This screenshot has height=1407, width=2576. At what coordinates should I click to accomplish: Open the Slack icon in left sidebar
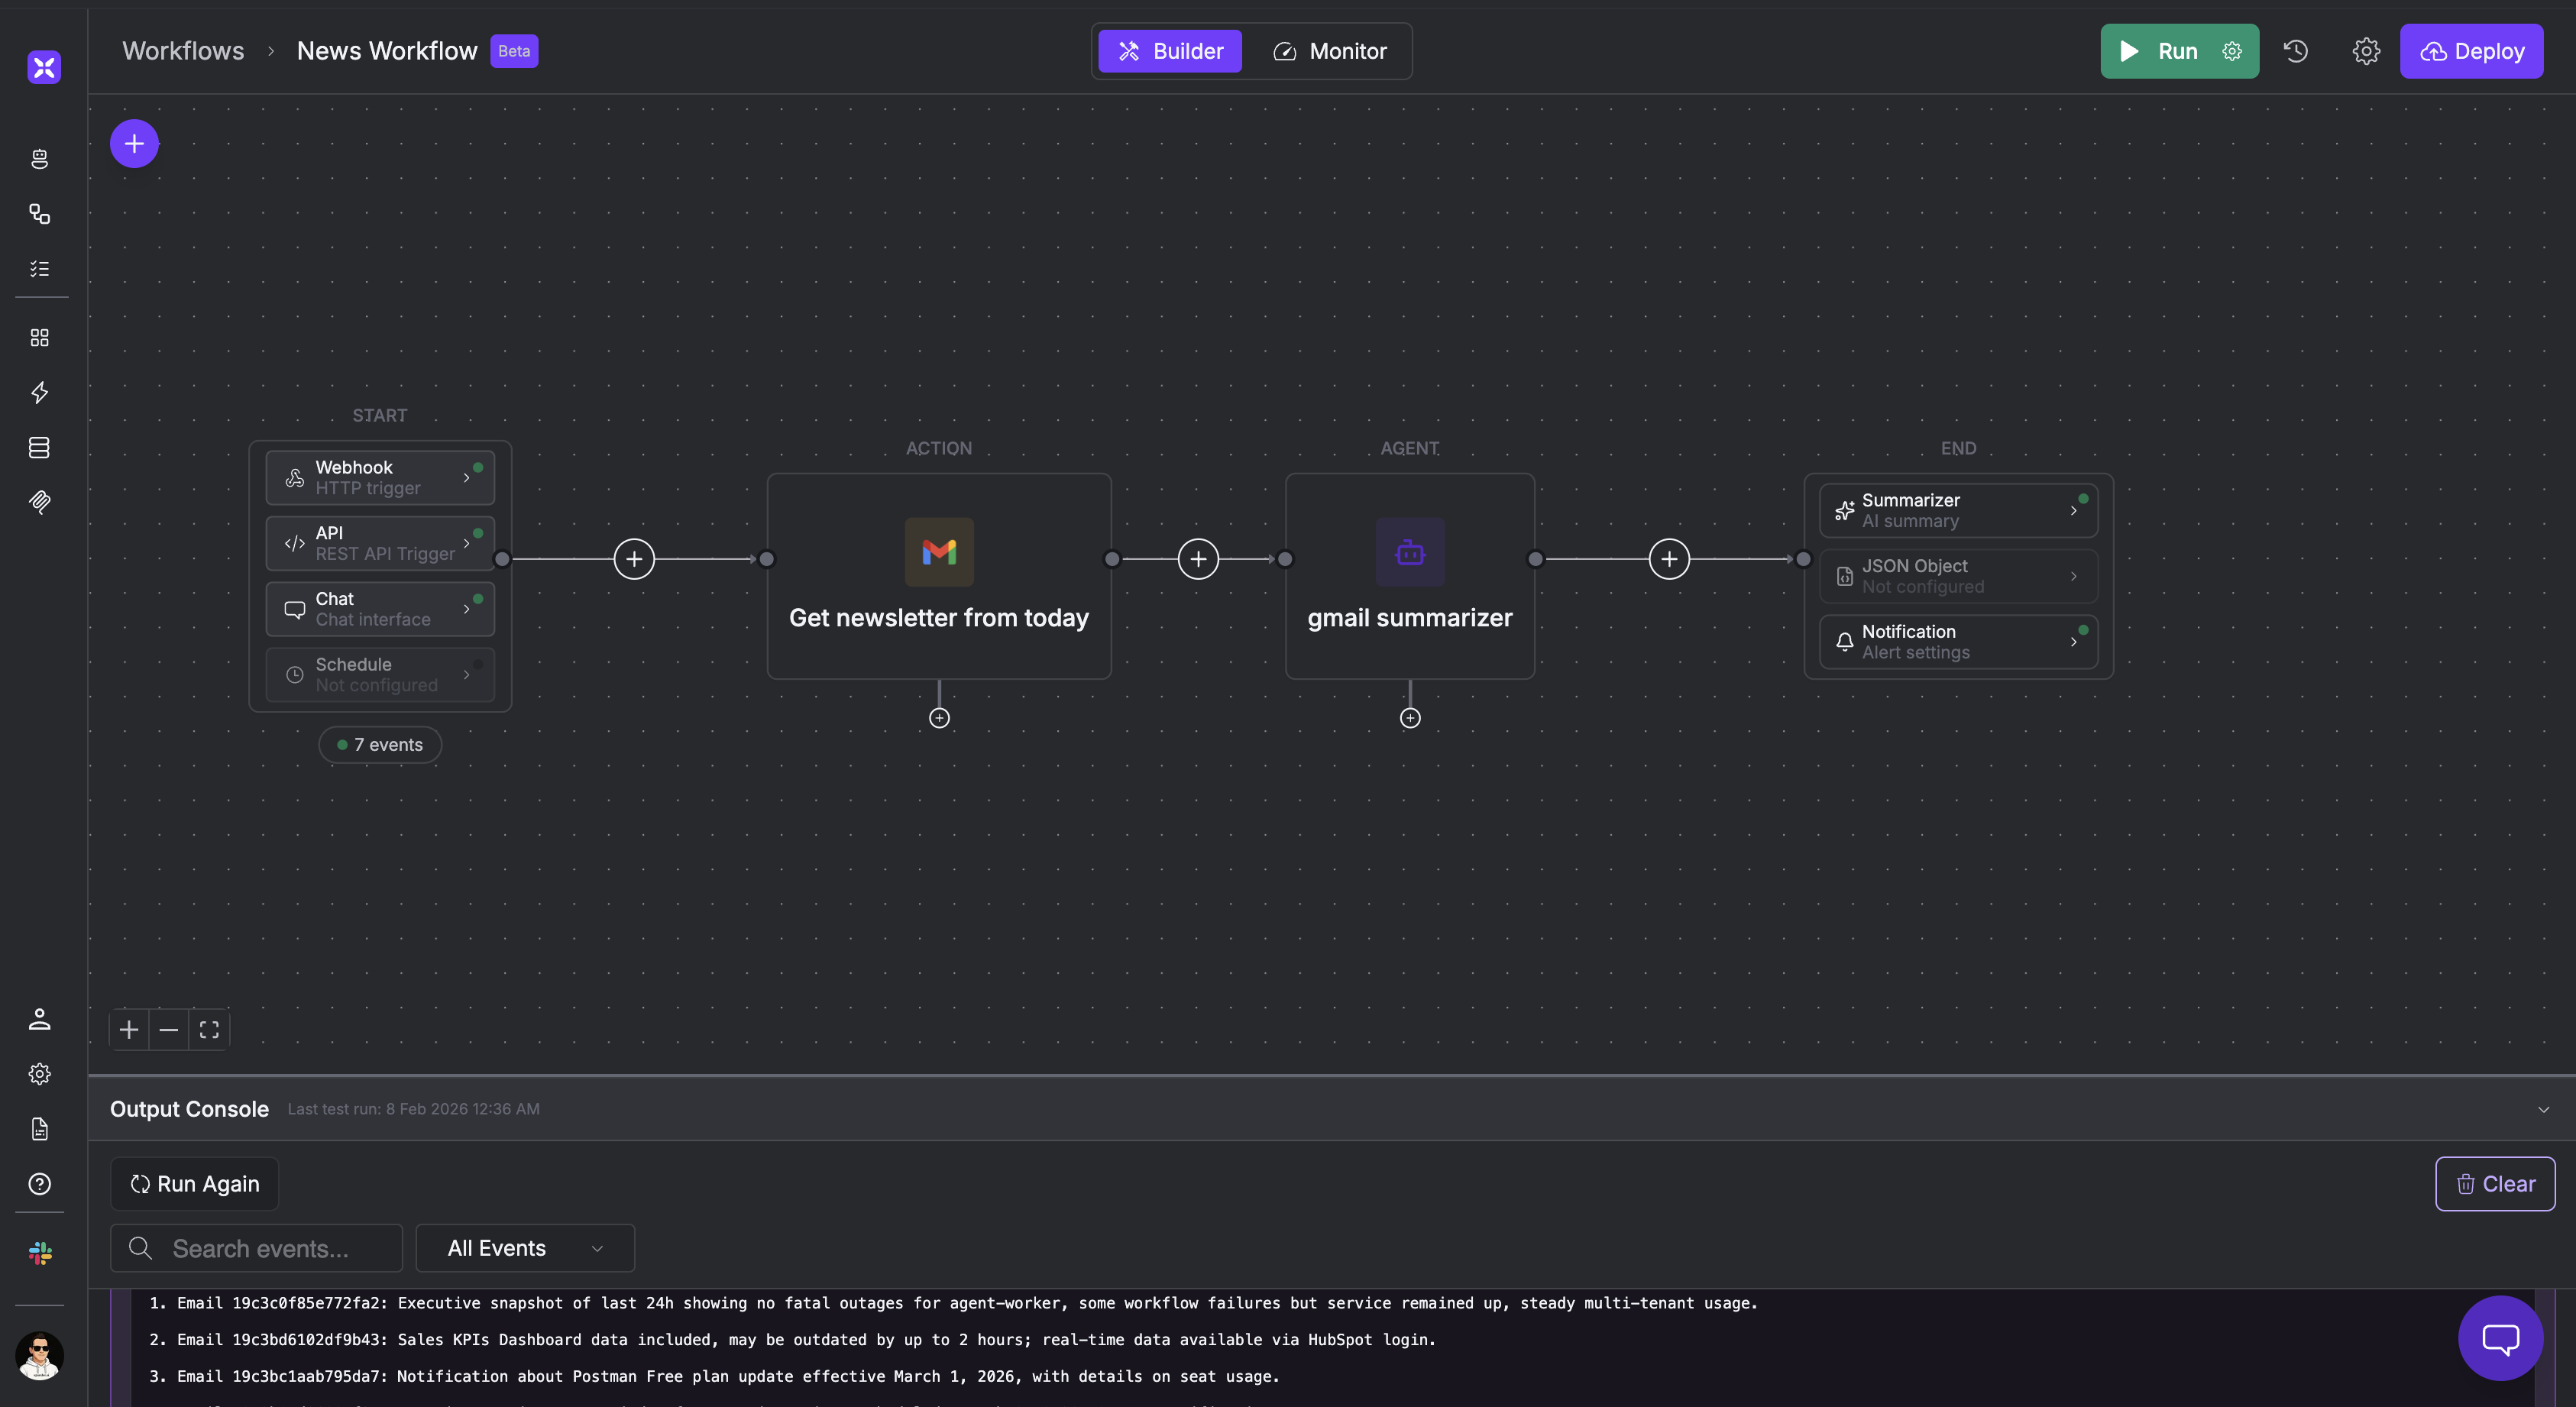pyautogui.click(x=40, y=1253)
